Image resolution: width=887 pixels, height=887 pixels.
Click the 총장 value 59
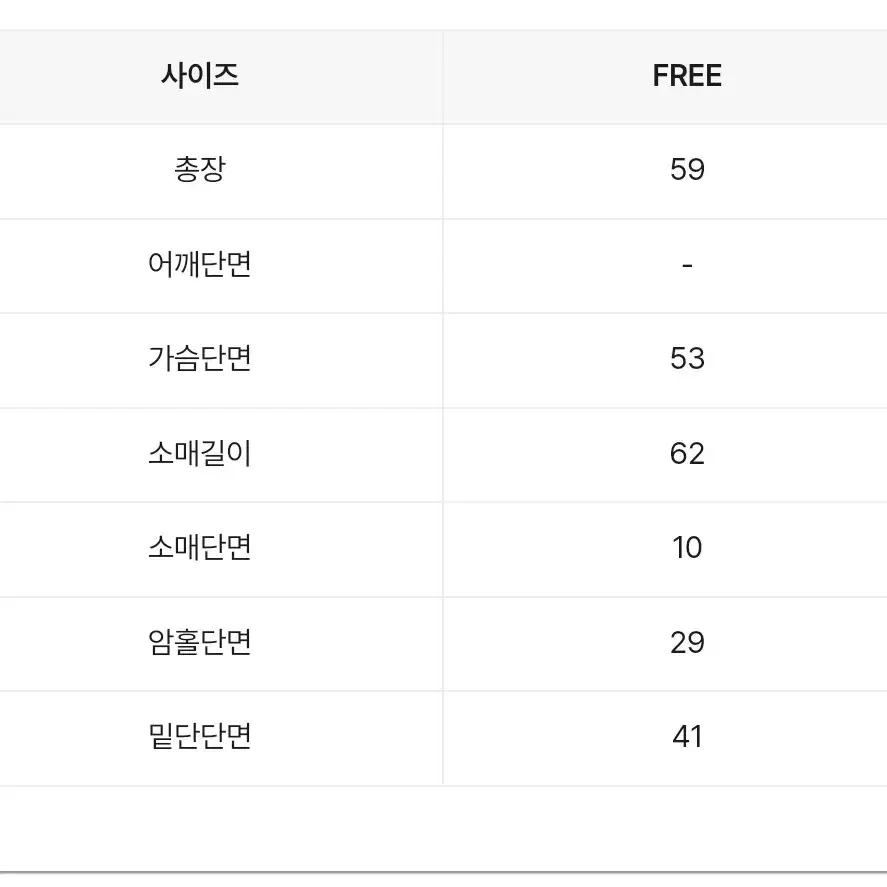(687, 170)
